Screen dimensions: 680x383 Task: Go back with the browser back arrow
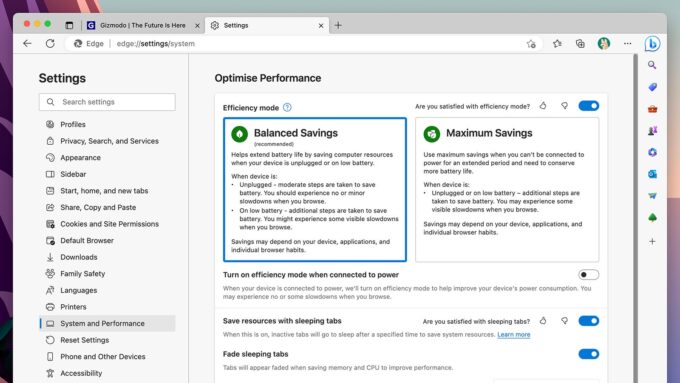27,43
